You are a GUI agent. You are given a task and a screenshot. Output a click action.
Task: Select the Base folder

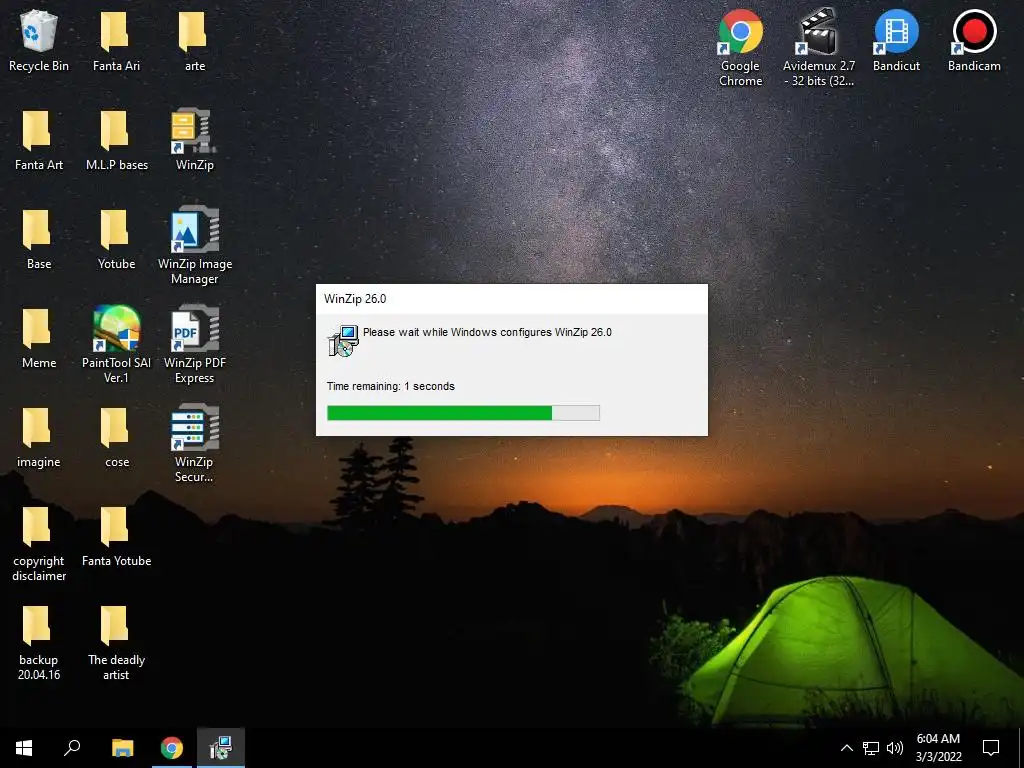tap(39, 239)
